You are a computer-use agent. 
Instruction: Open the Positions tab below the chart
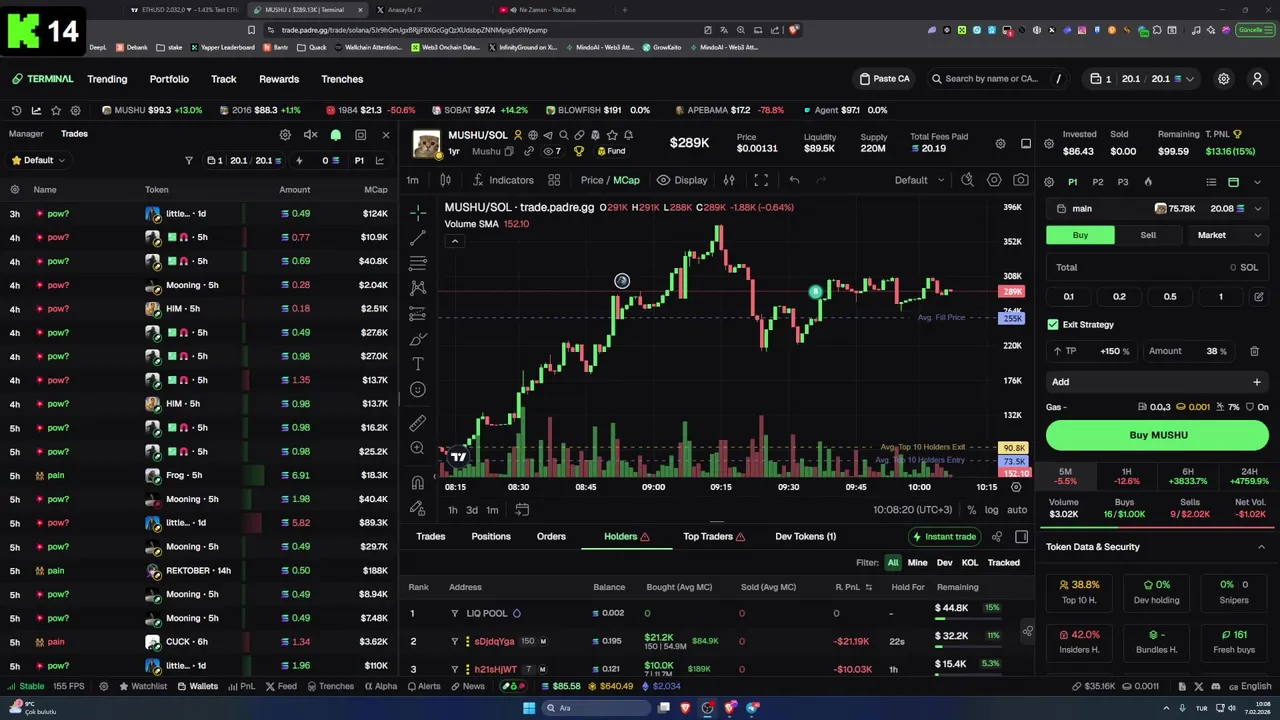491,537
